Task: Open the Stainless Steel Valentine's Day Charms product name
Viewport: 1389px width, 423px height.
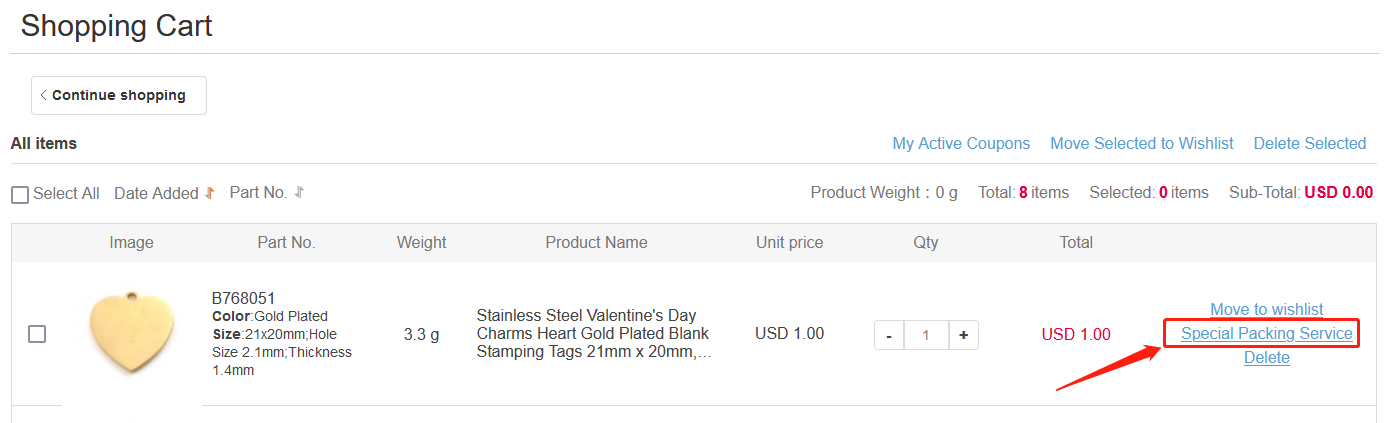Action: (x=594, y=334)
